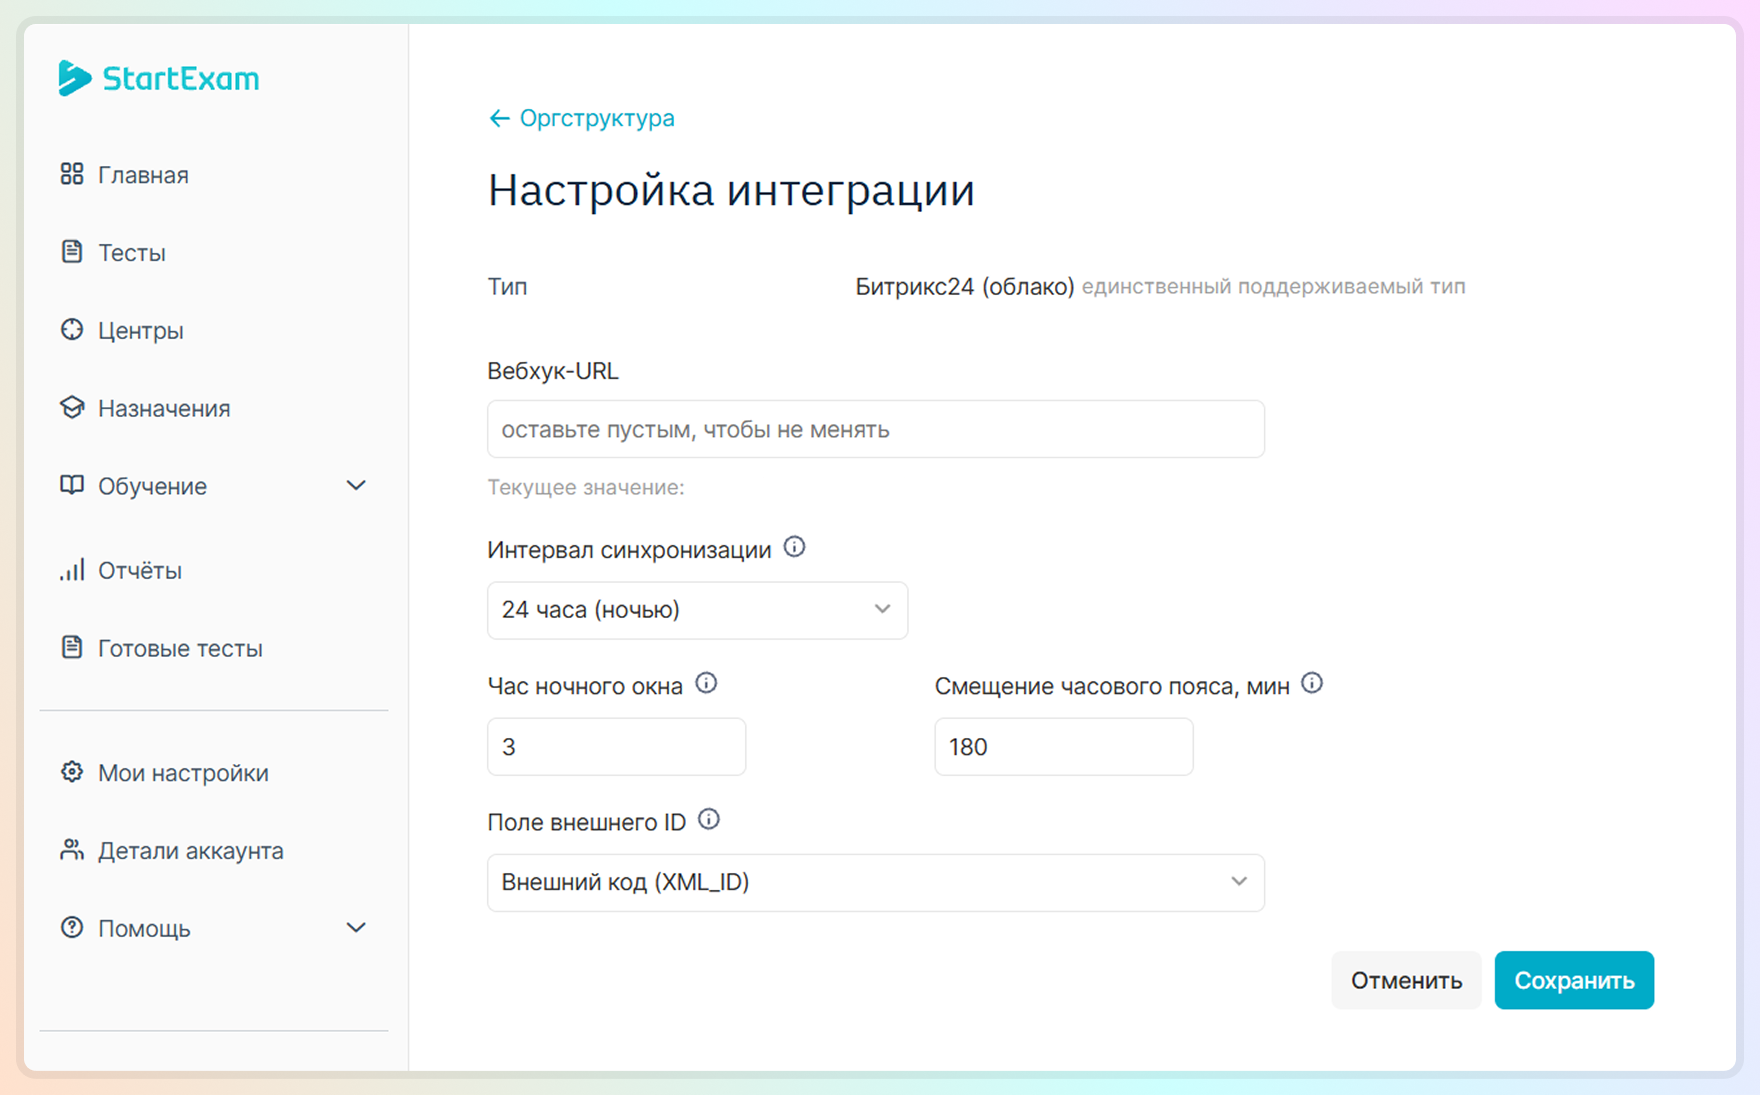The width and height of the screenshot is (1760, 1095).
Task: Open the sync interval dropdown
Action: tap(697, 610)
